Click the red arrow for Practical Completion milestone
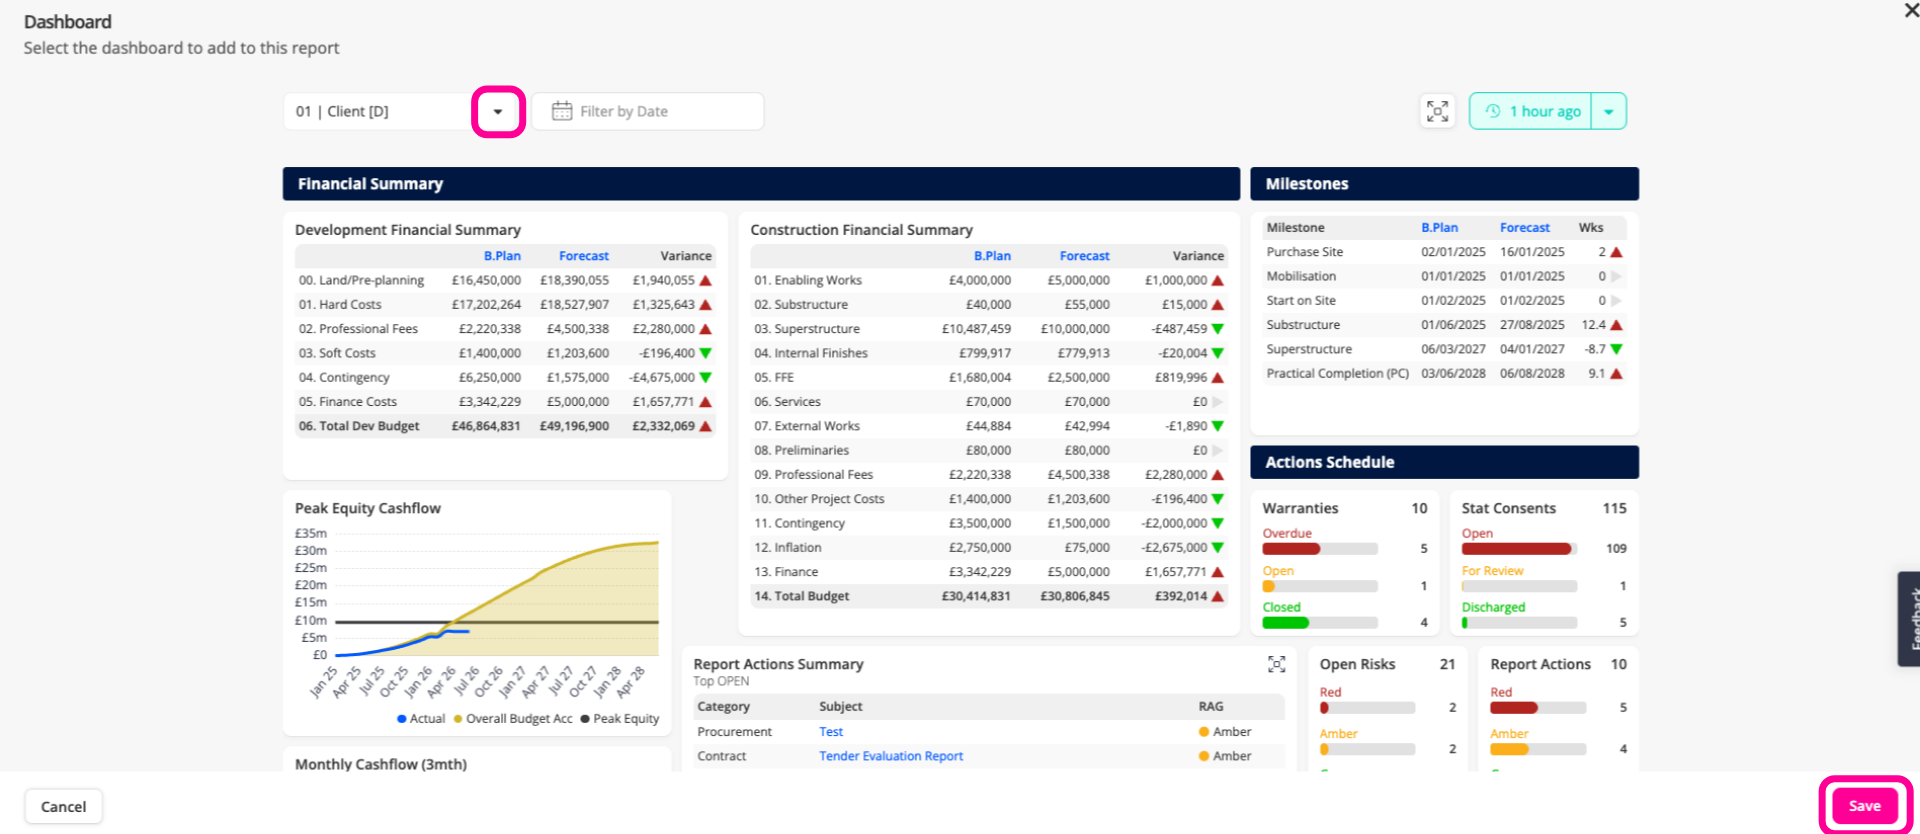Image resolution: width=1920 pixels, height=834 pixels. point(1616,373)
